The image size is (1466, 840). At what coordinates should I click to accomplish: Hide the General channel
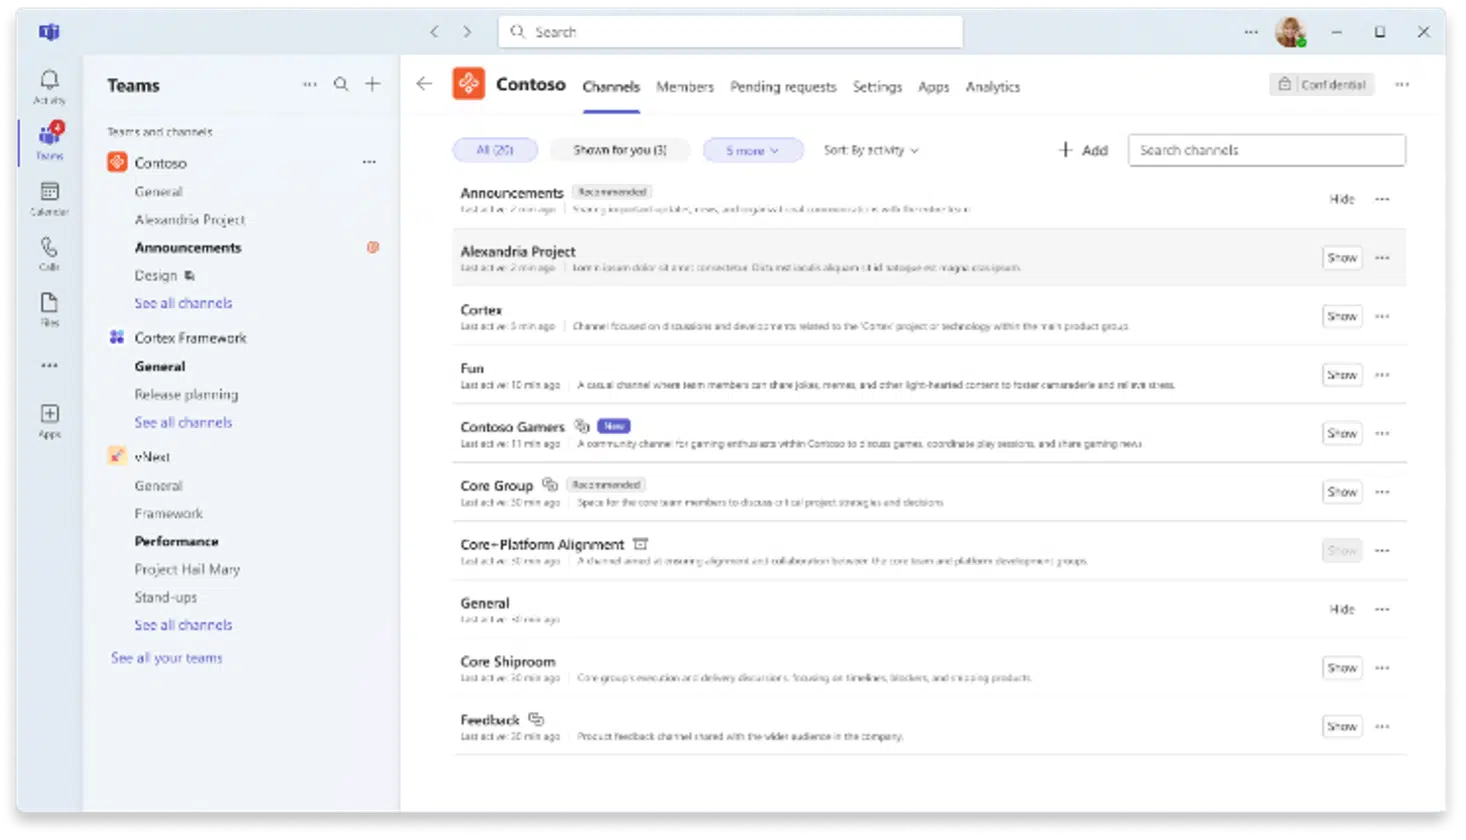click(x=1342, y=609)
